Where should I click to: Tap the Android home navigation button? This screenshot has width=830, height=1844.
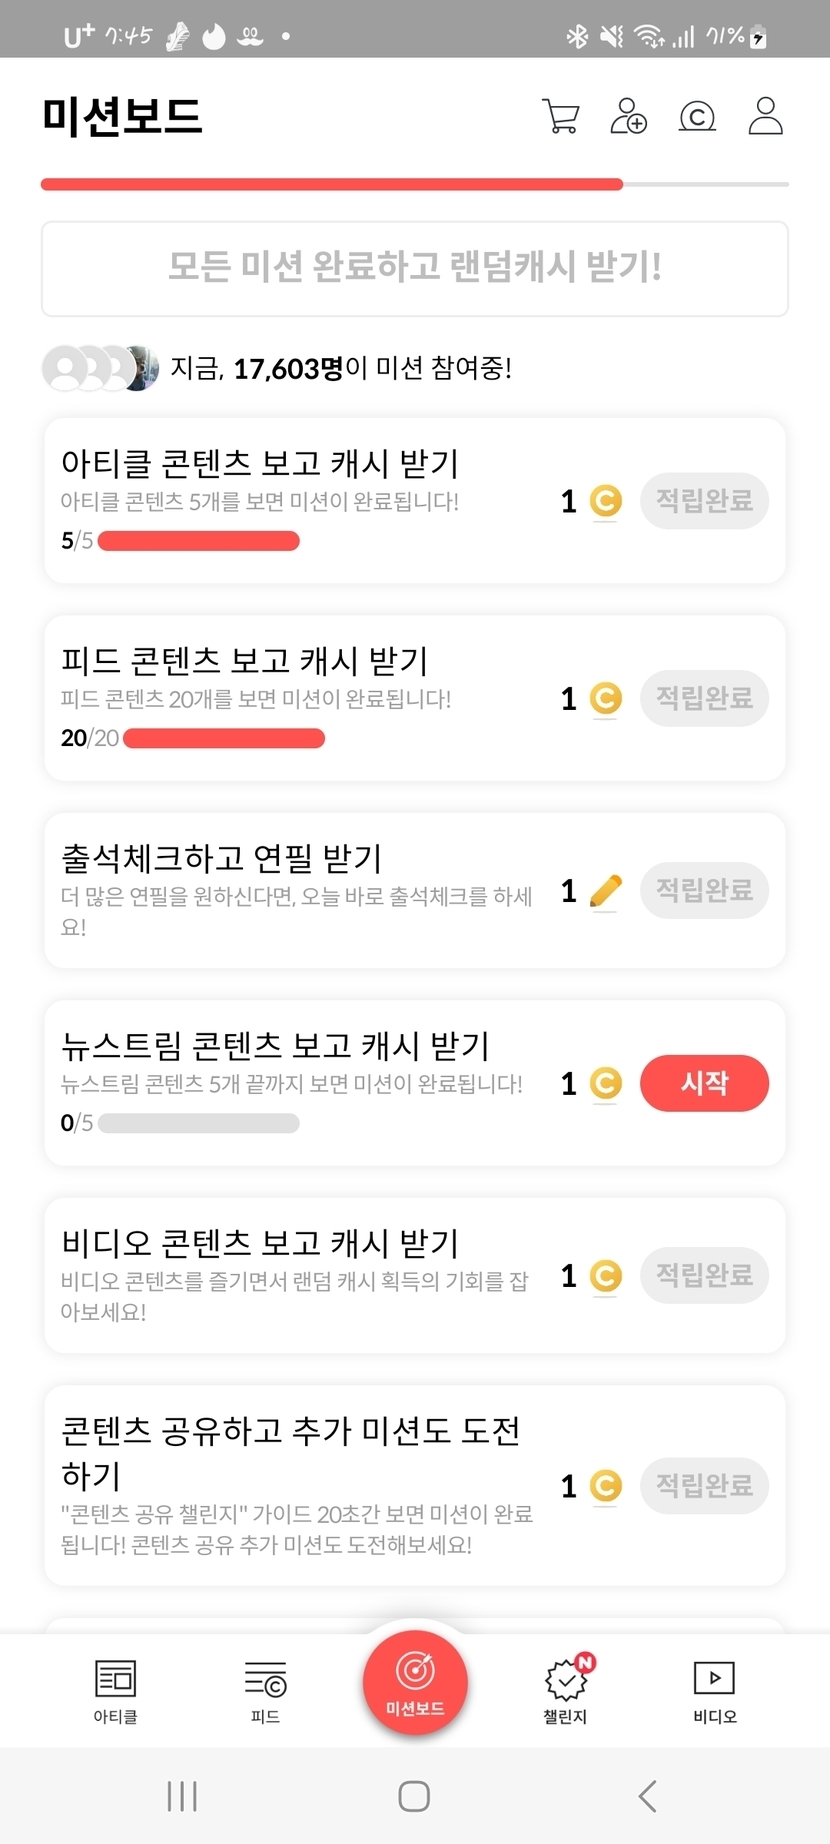pos(414,1796)
